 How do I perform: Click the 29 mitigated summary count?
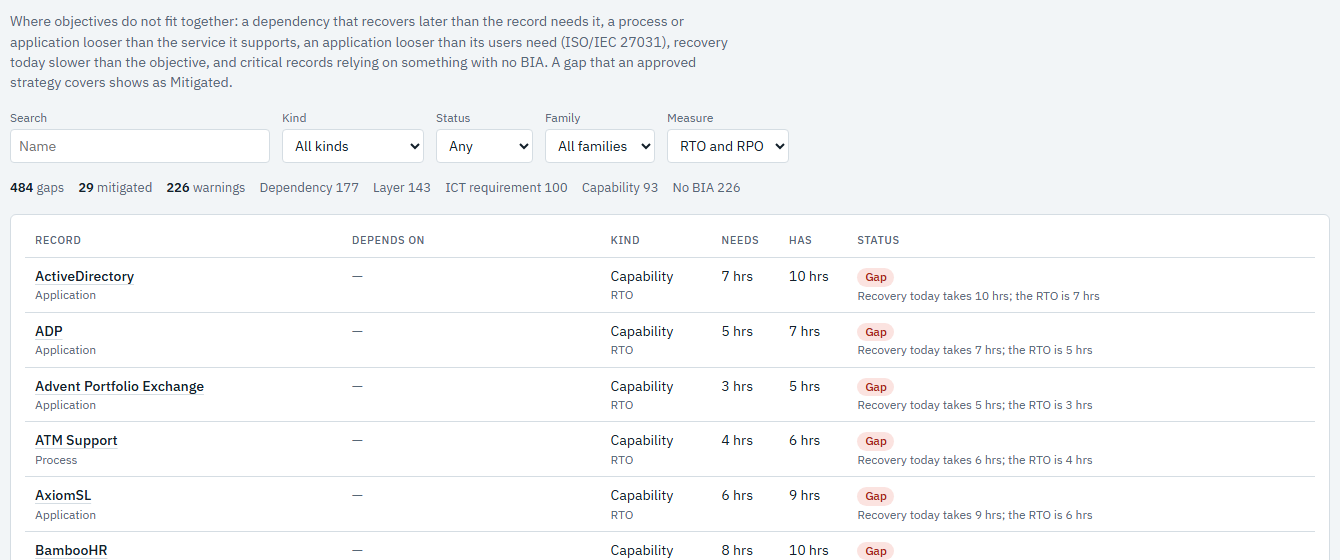click(x=115, y=187)
